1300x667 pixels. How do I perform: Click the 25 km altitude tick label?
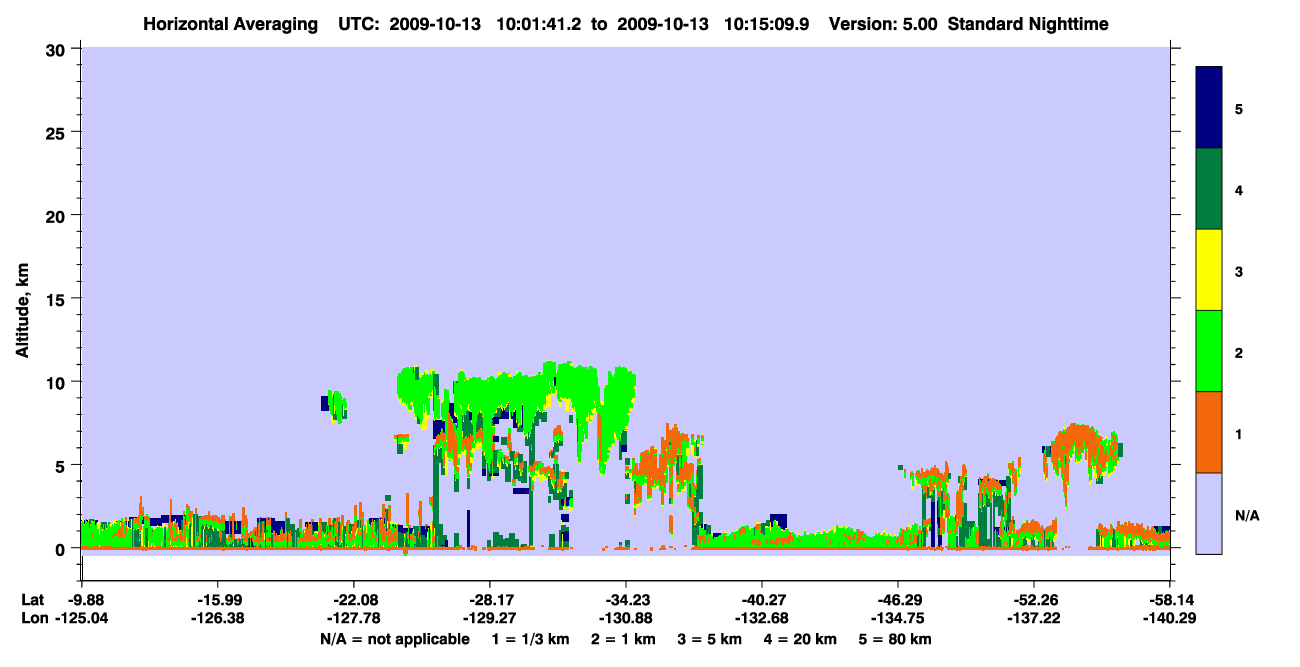(x=57, y=132)
